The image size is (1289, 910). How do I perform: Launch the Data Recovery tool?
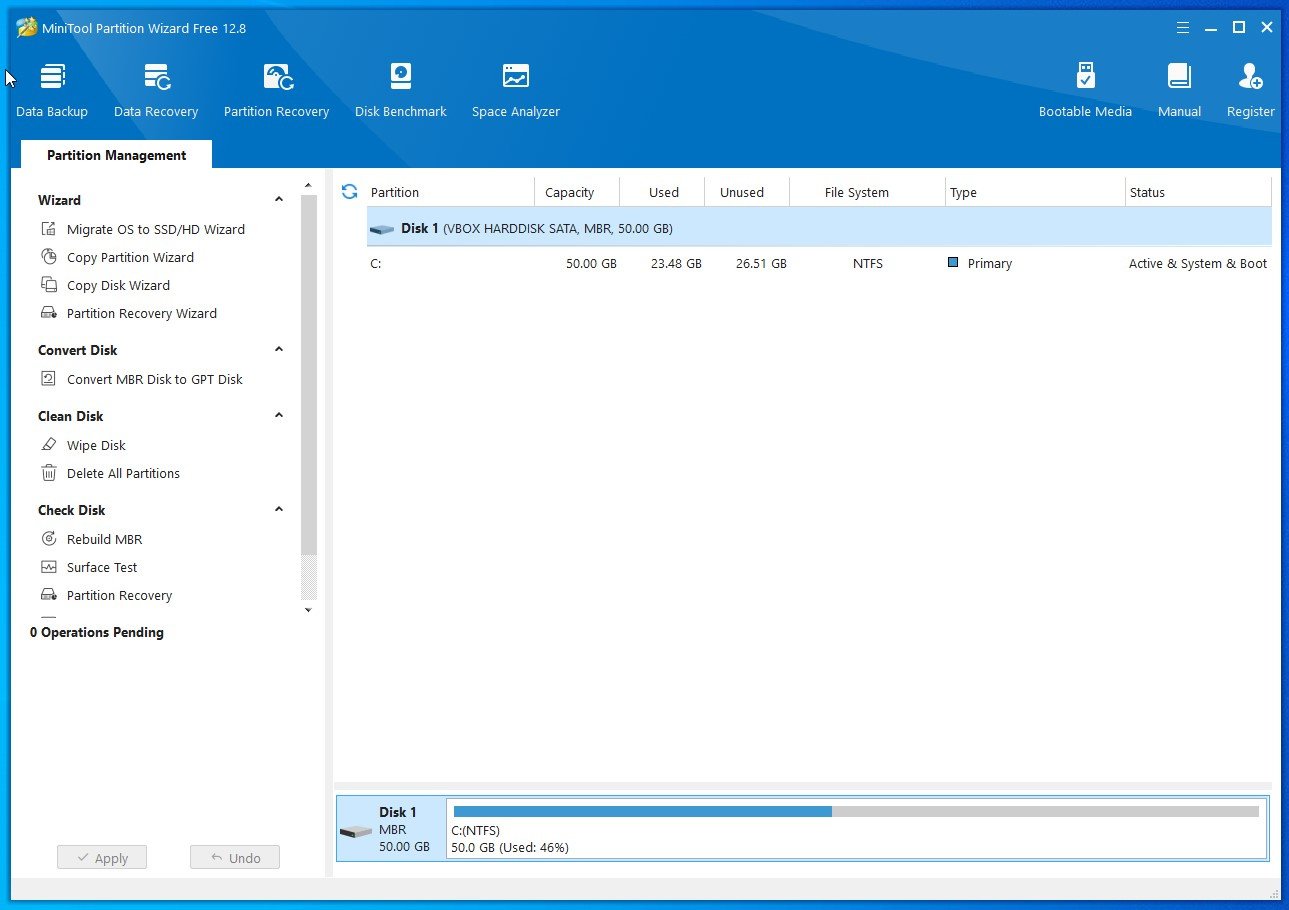click(x=156, y=91)
